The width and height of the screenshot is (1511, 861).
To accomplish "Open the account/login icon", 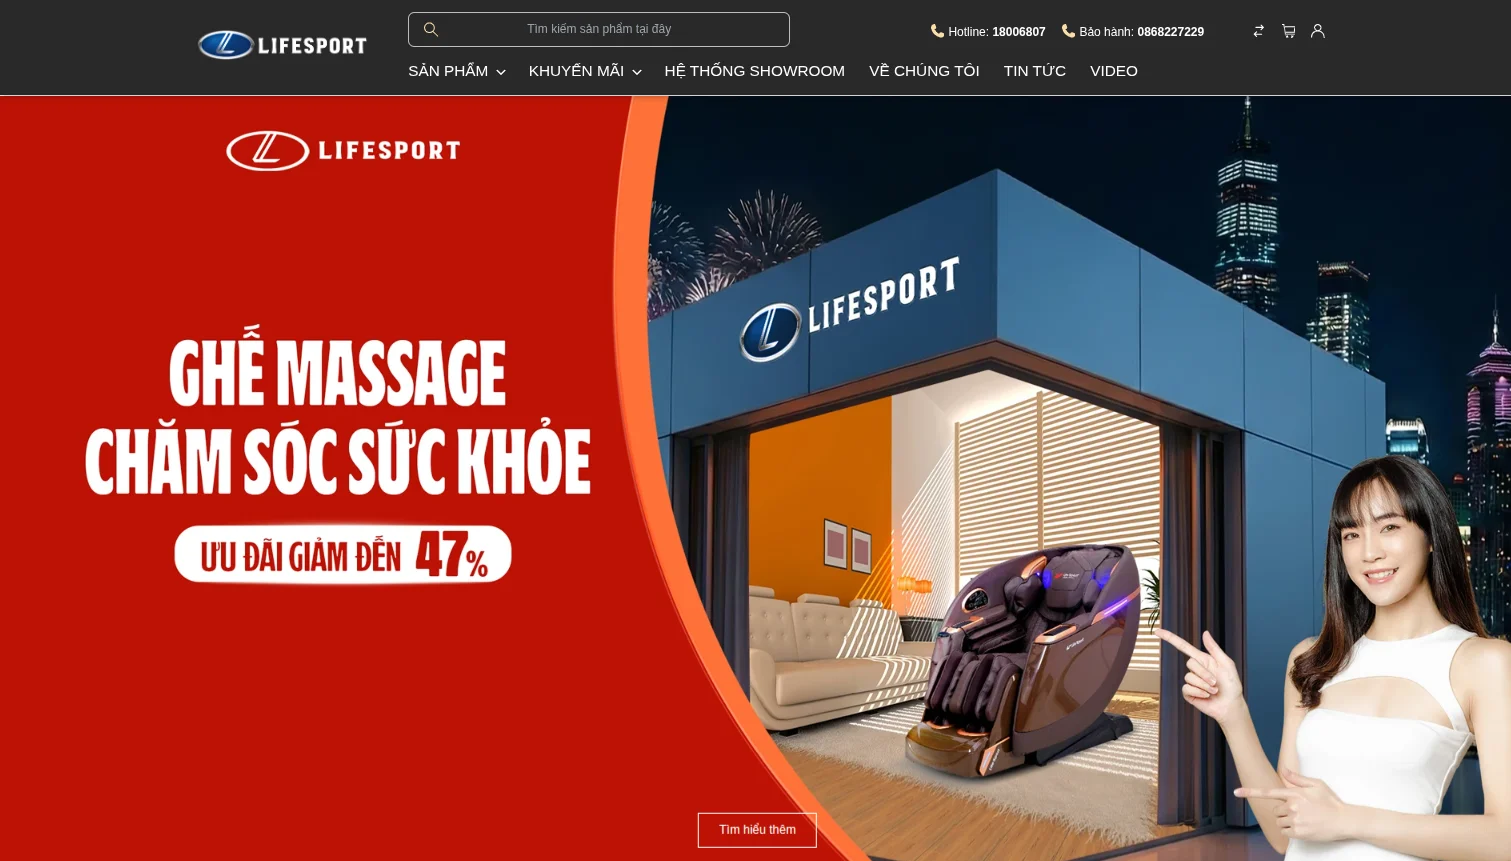I will pos(1317,31).
